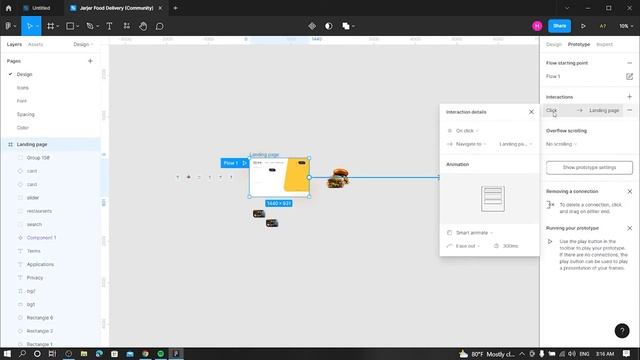Click the Share button

click(x=559, y=26)
